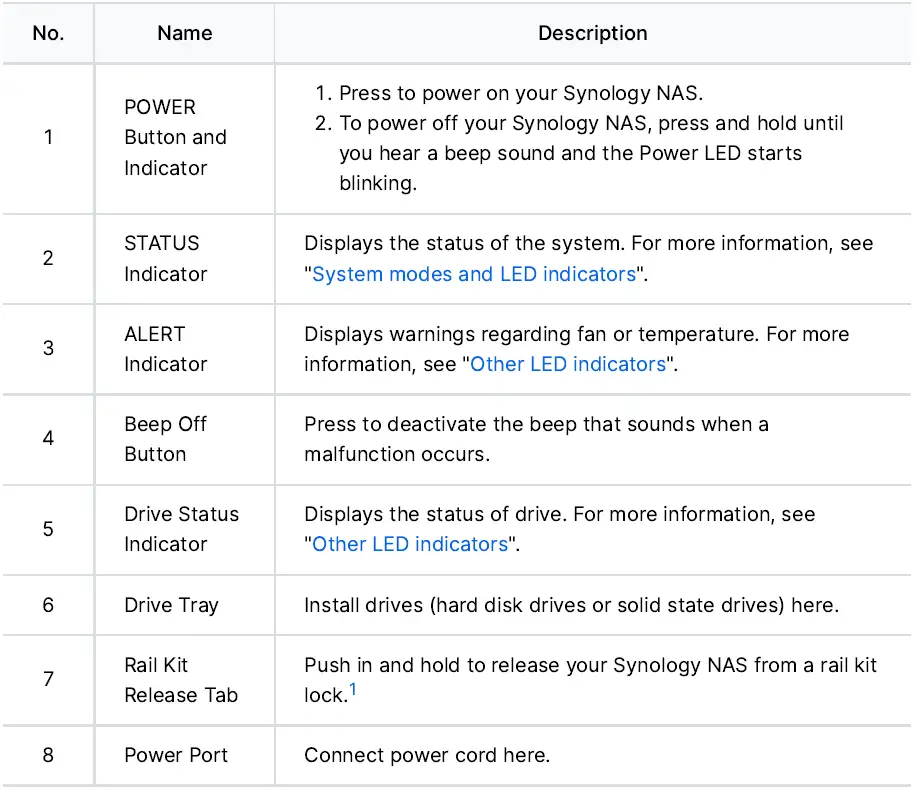
Task: Open "Other LED indicators" link in ALERT row
Action: 568,364
